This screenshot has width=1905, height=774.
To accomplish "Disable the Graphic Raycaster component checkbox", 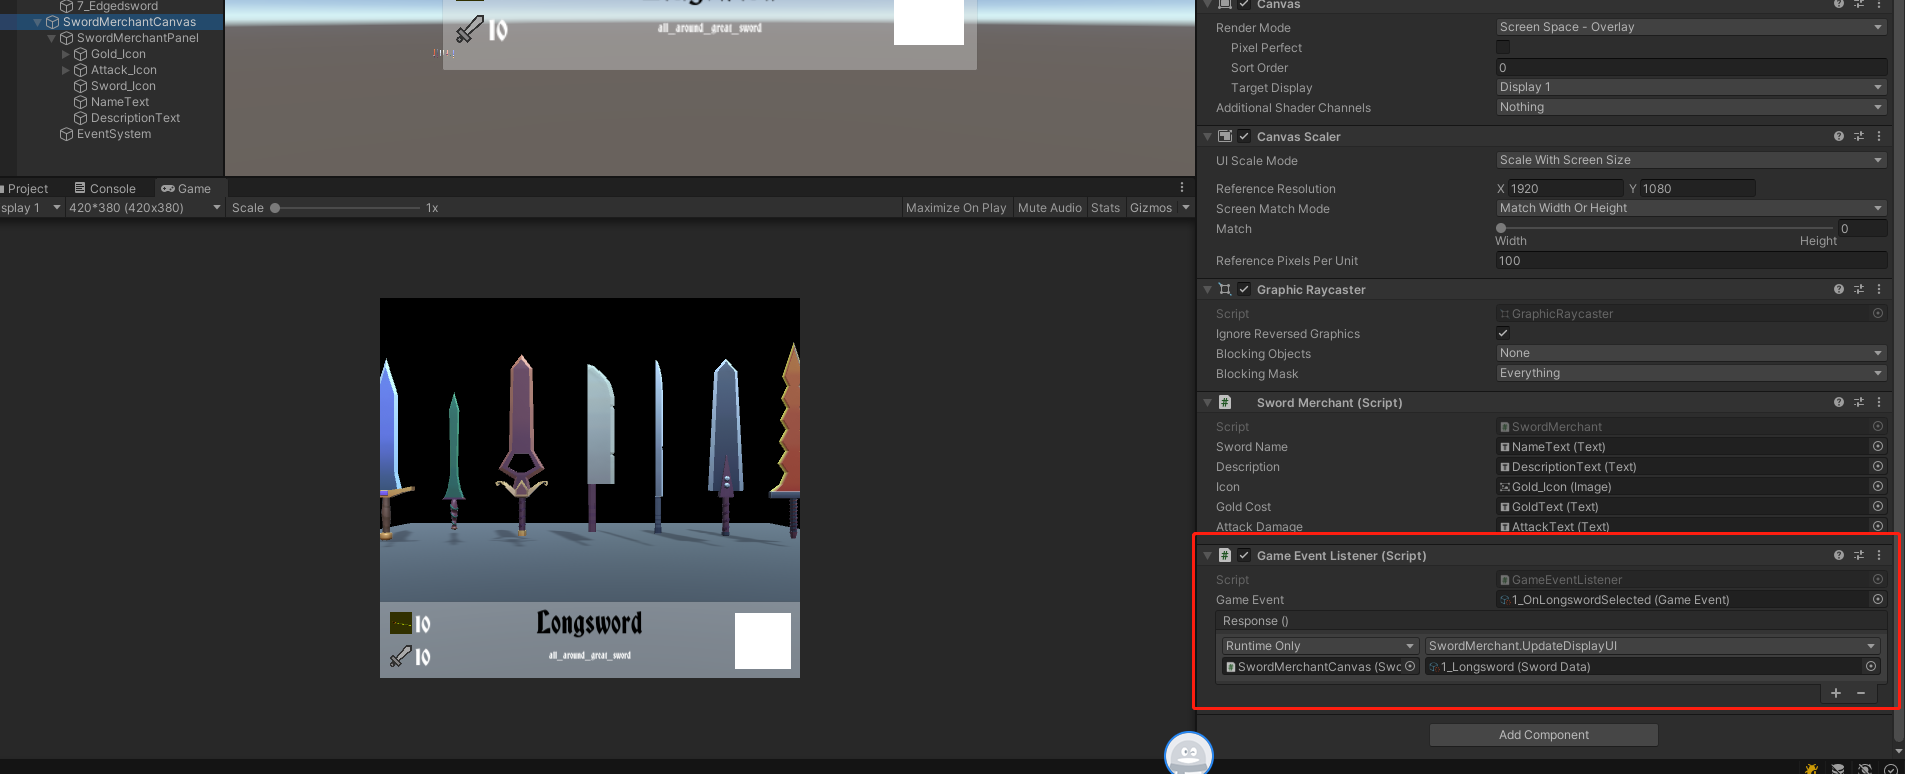I will (1244, 289).
